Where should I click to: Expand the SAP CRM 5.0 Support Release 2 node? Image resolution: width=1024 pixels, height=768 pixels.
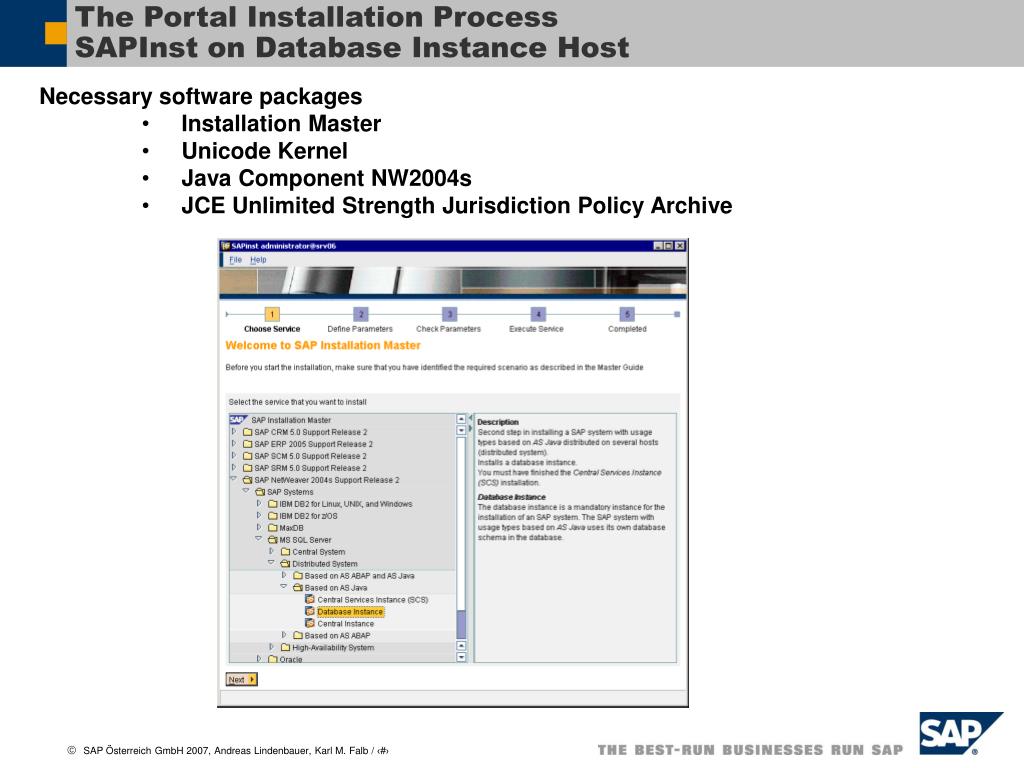pos(234,432)
